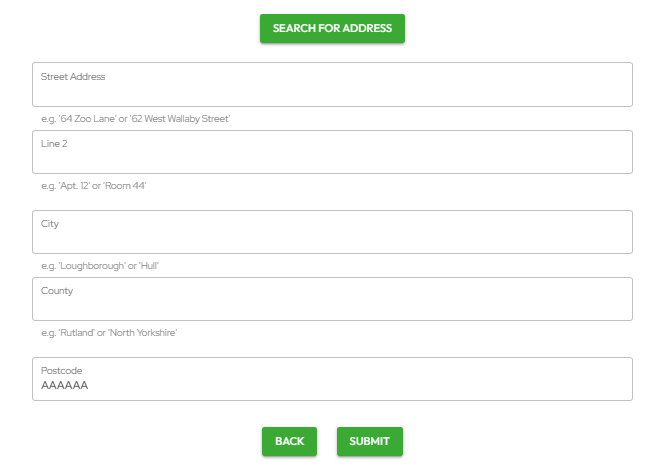Image resolution: width=670 pixels, height=466 pixels.
Task: Click the '64 Zoo Lane' example hint
Action: [86, 119]
